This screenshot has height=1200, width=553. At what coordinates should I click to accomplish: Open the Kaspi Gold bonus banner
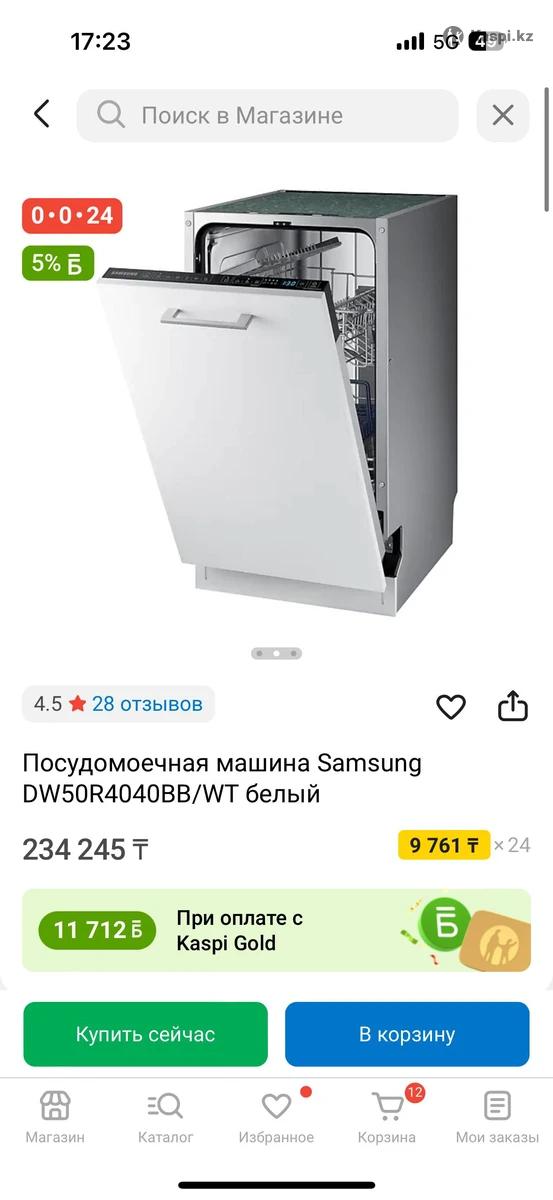tap(276, 930)
